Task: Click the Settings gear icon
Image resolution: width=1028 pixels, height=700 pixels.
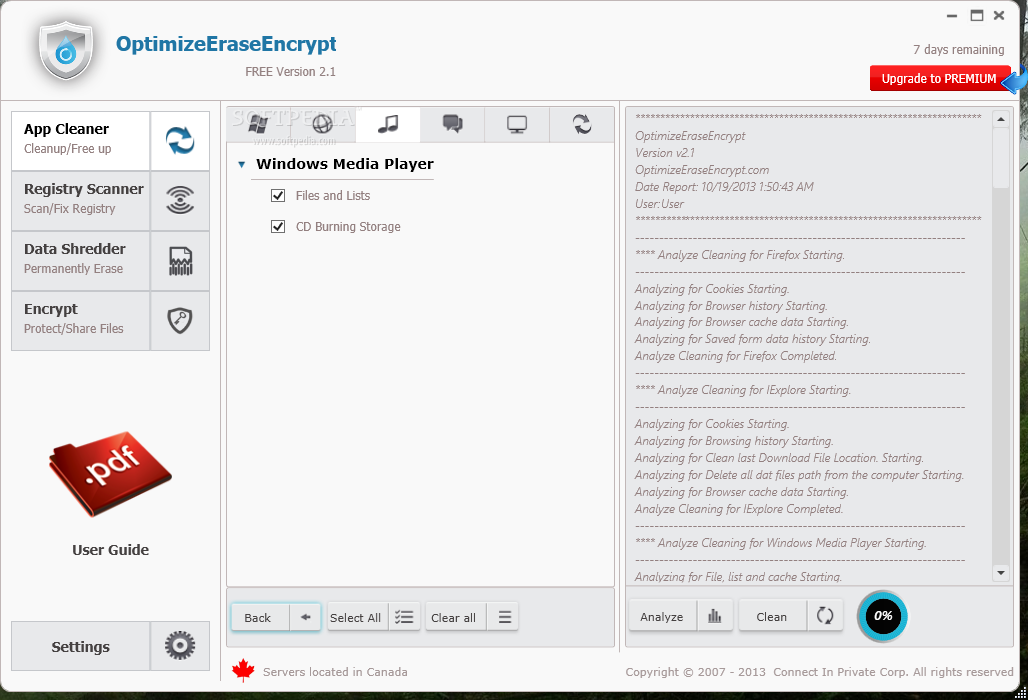Action: tap(180, 646)
